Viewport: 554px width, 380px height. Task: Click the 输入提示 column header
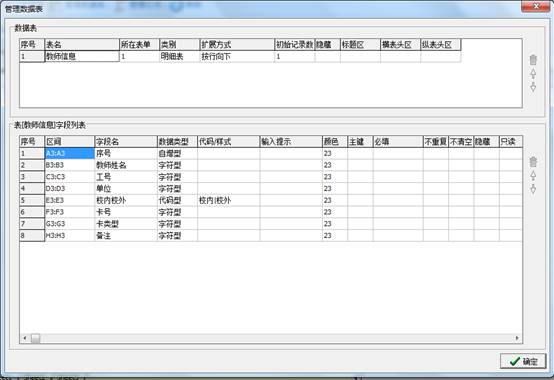291,142
